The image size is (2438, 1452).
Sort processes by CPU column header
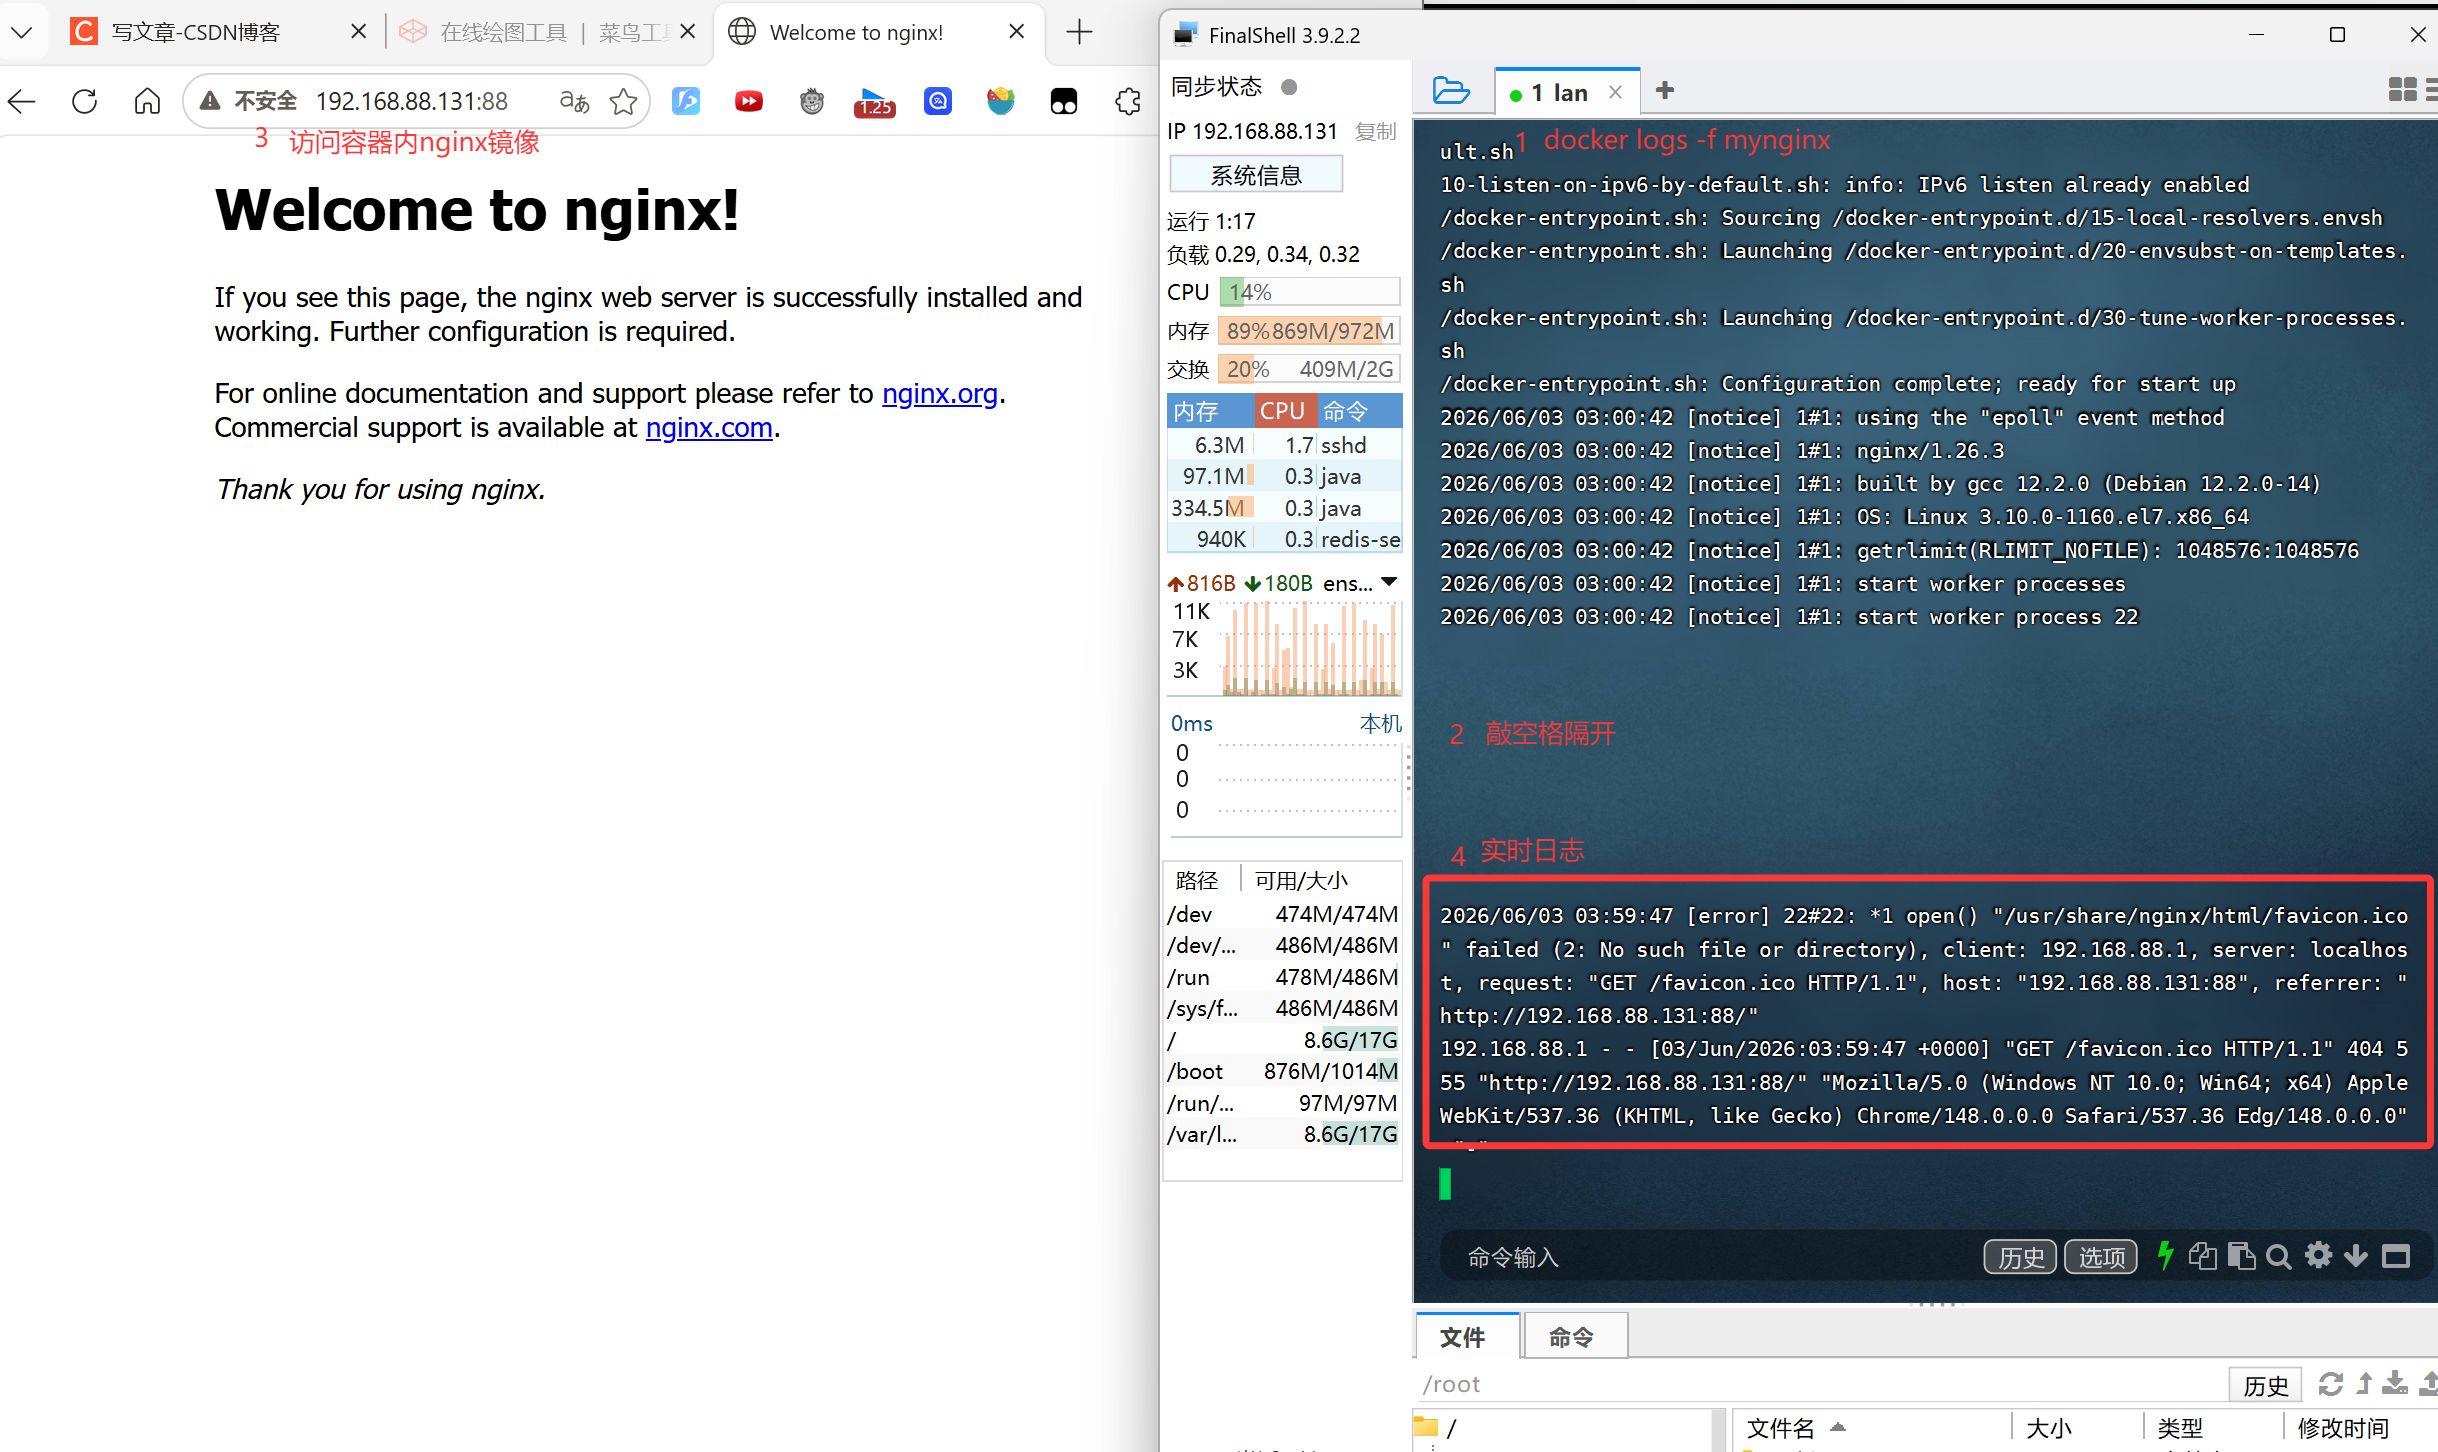[x=1284, y=411]
